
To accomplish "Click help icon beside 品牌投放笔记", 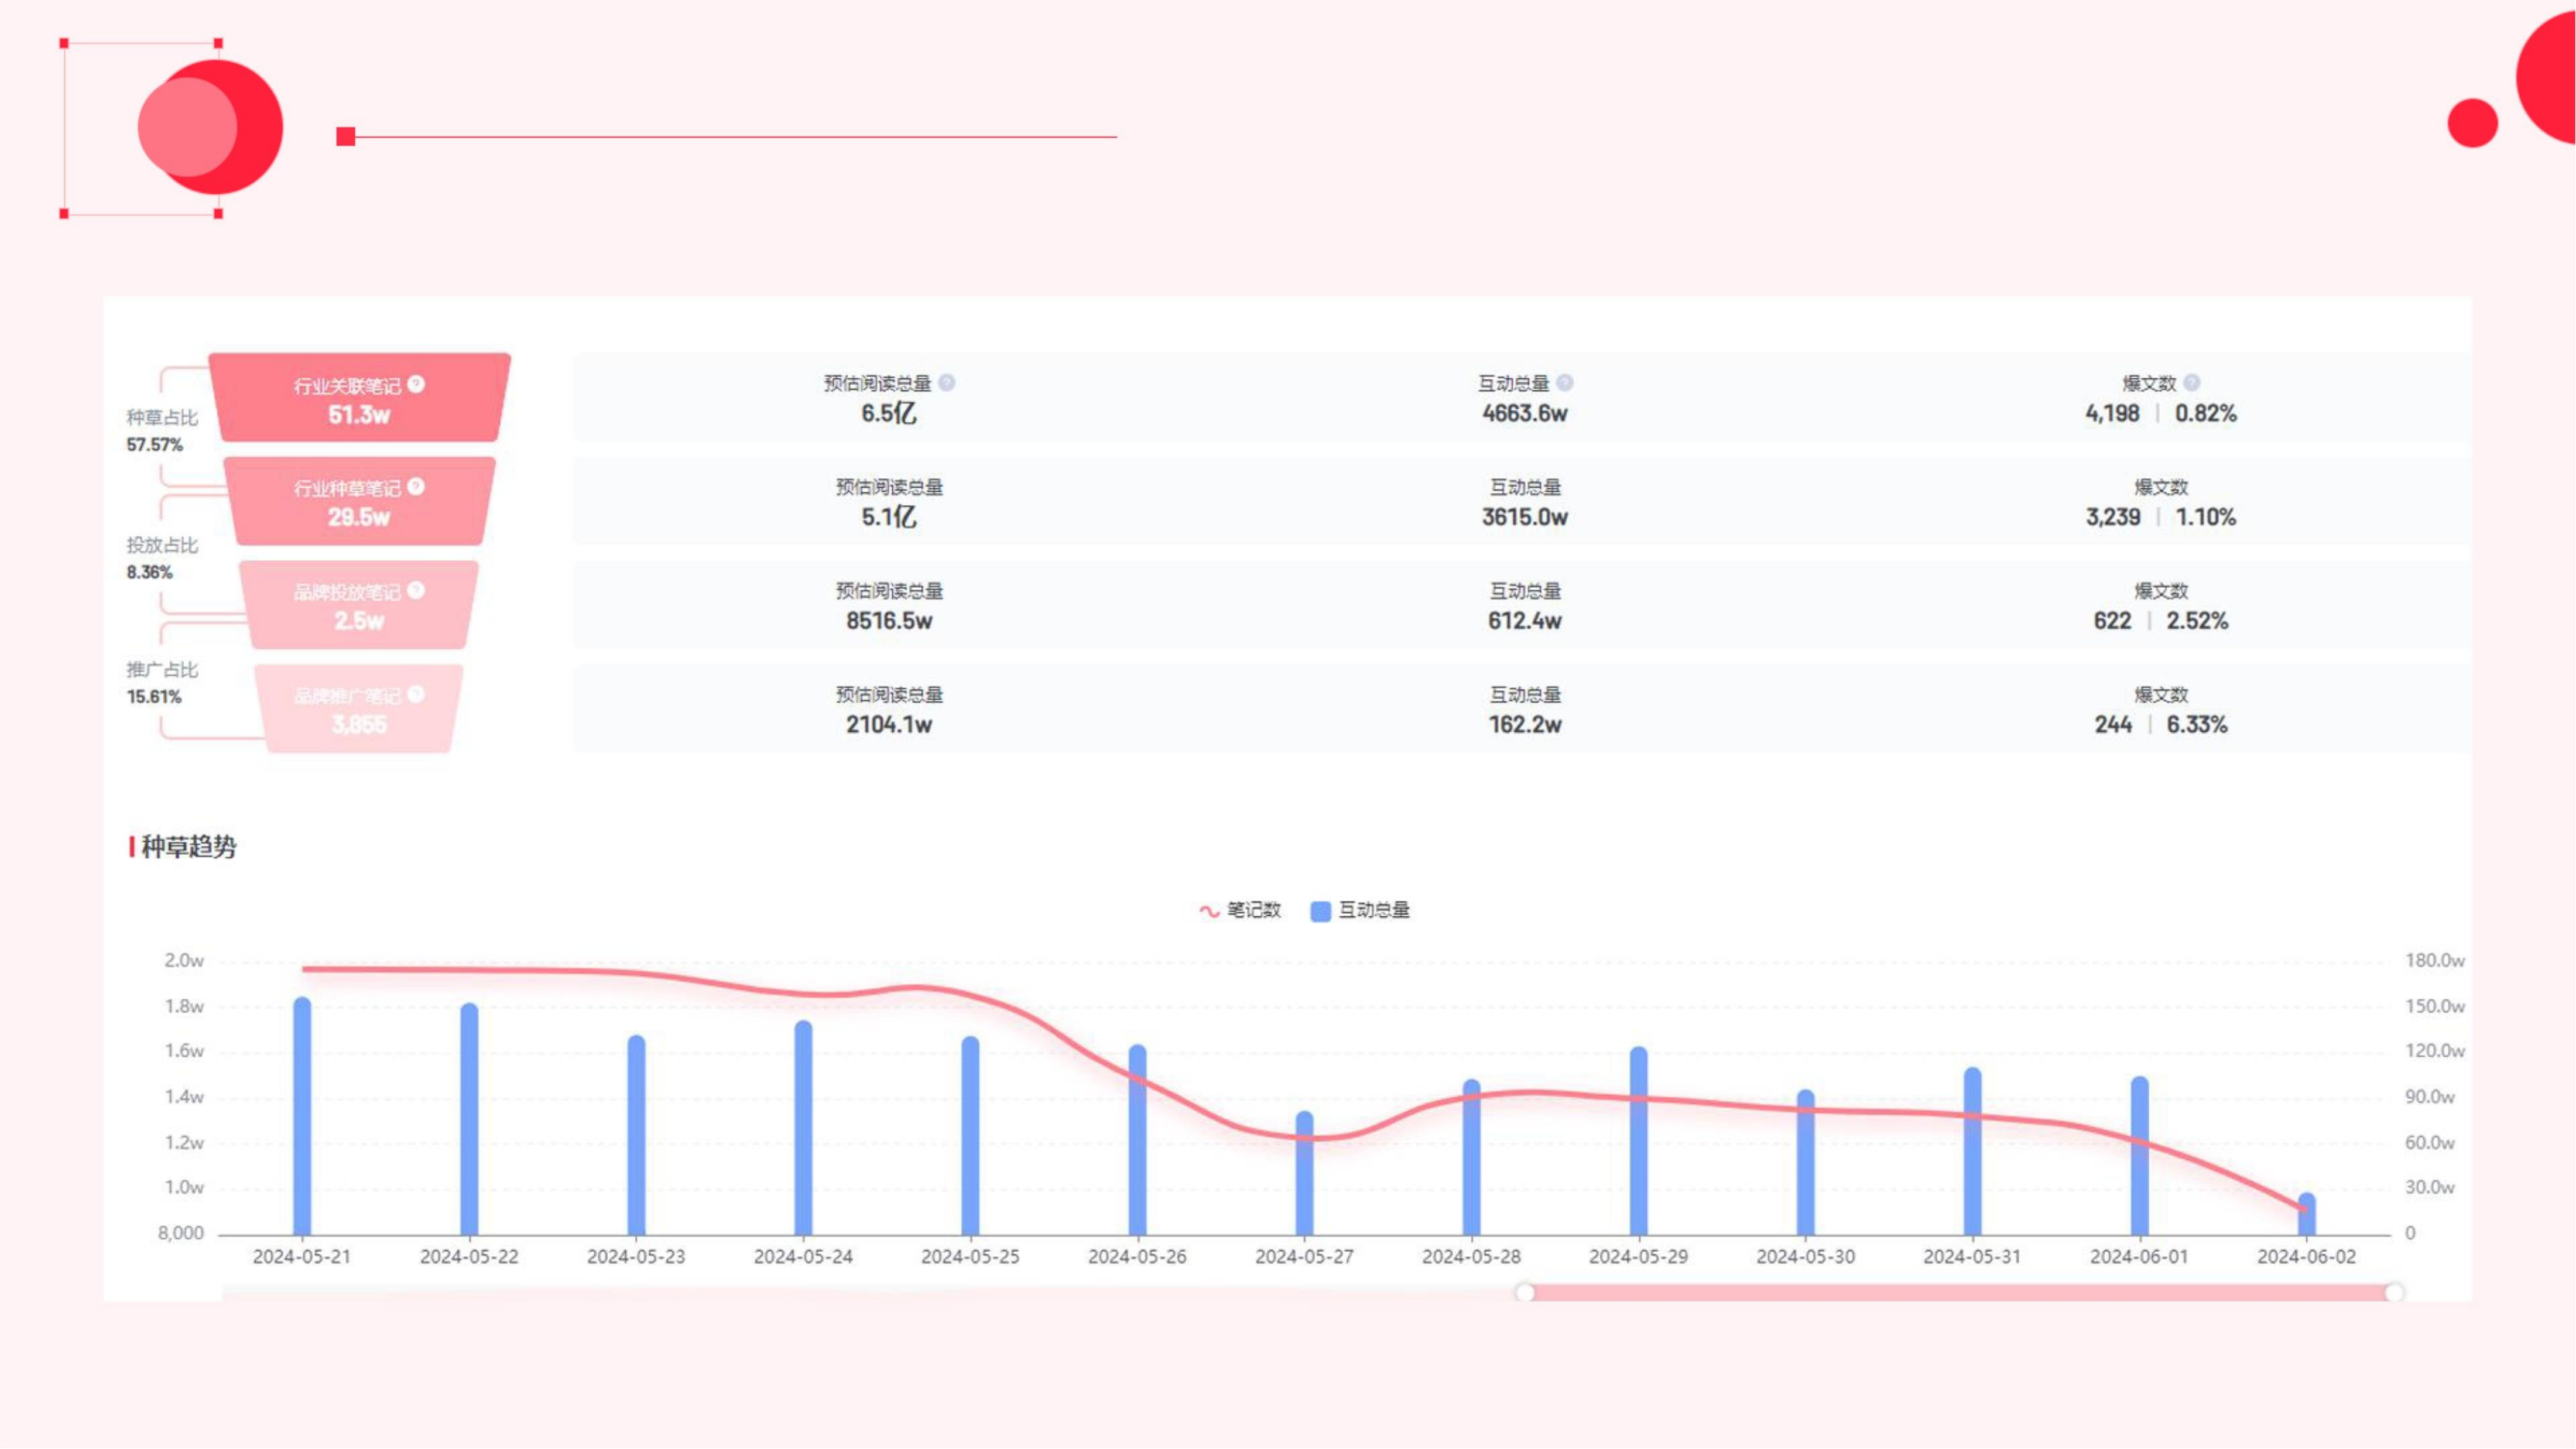I will [417, 590].
